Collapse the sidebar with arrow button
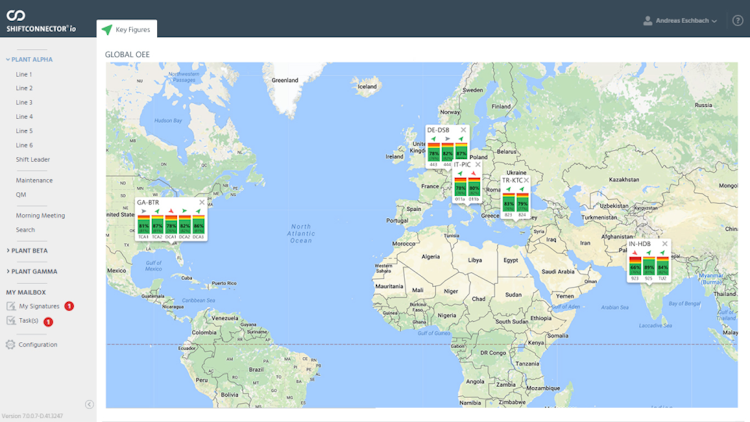 [x=89, y=404]
